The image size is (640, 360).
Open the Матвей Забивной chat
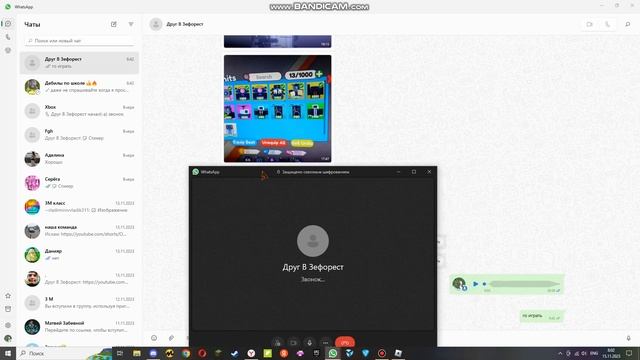(80, 327)
